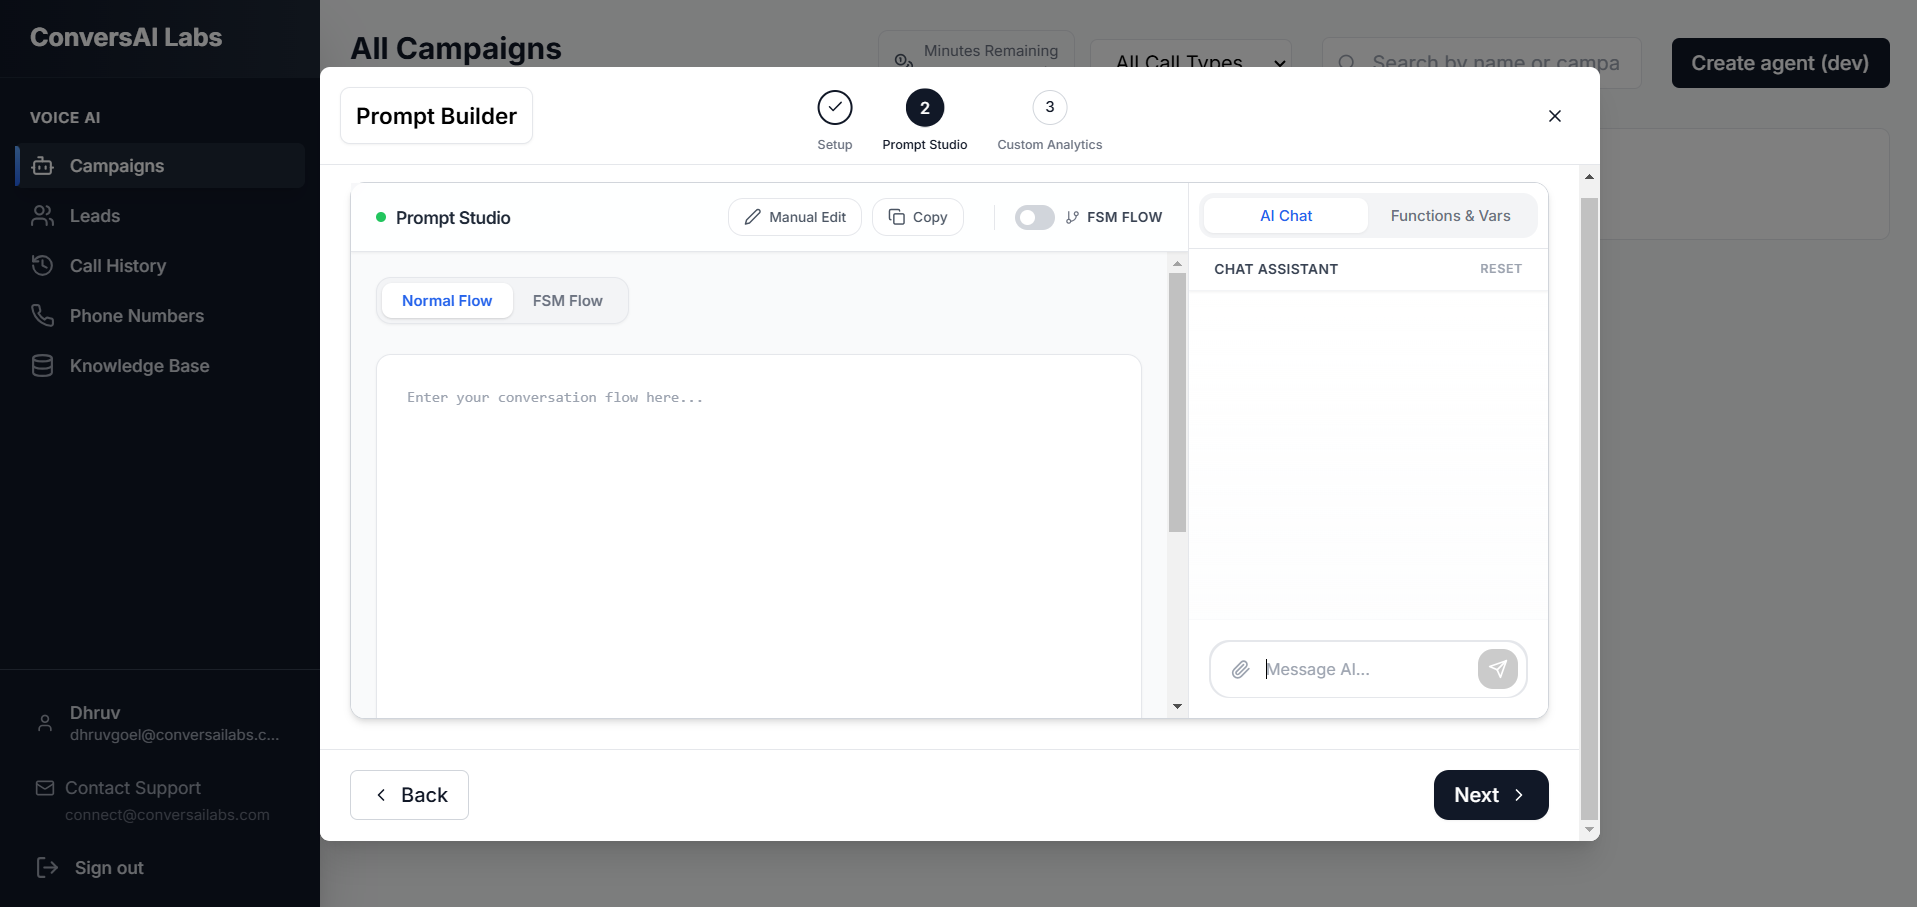1917x907 pixels.
Task: Click the Copy clipboard icon
Action: point(897,217)
